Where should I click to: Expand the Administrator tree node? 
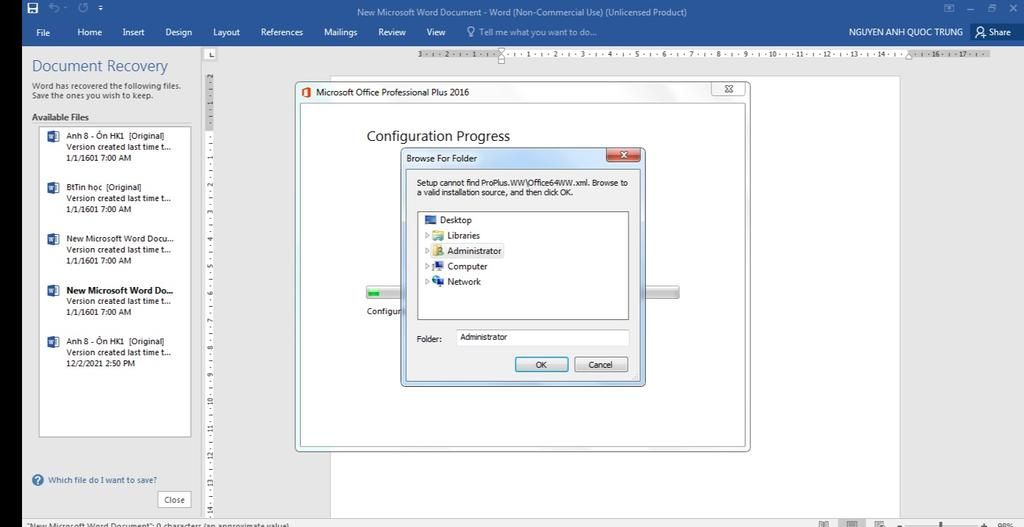427,251
